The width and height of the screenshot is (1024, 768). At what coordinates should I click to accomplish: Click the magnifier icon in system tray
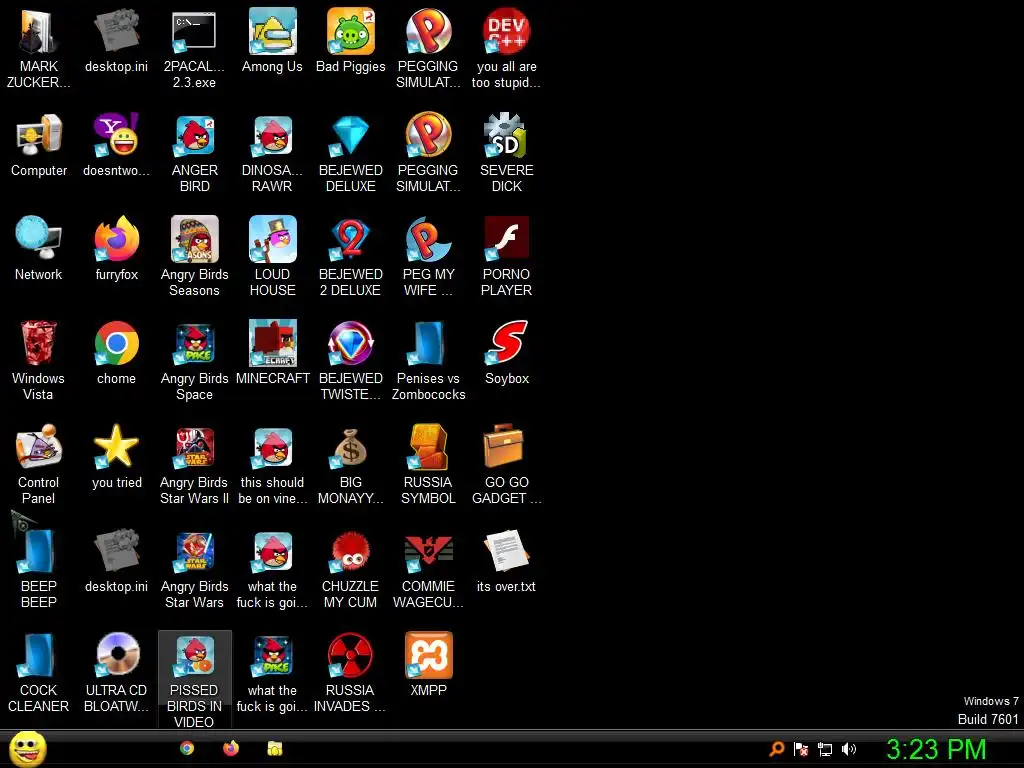(776, 749)
